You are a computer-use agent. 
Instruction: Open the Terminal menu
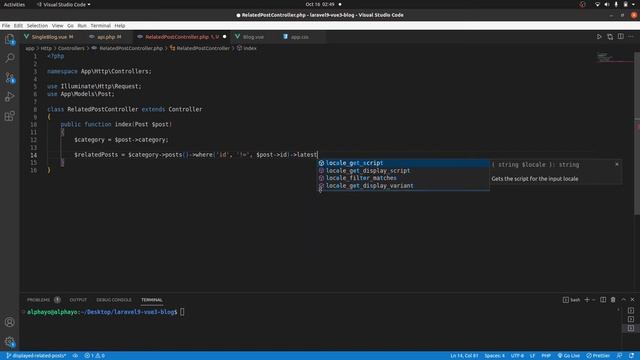point(100,25)
